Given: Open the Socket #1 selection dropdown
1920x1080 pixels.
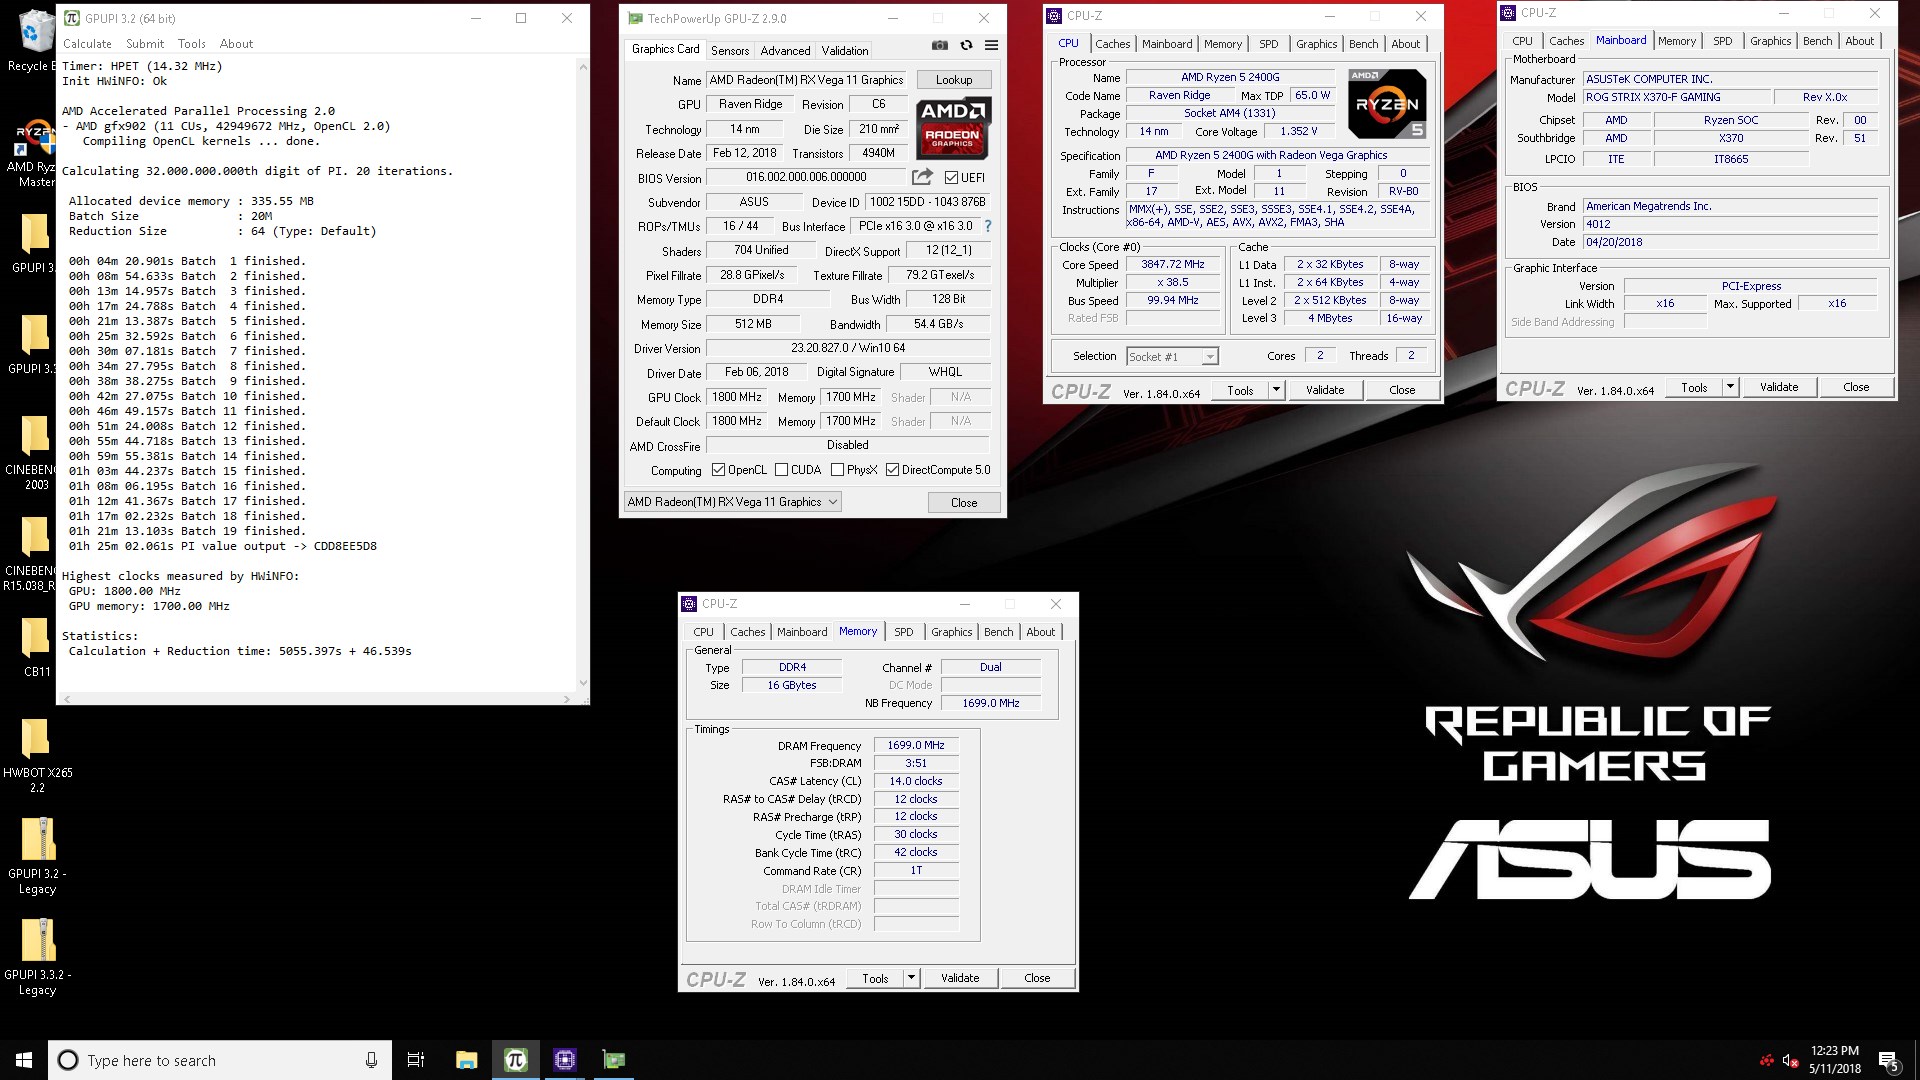Looking at the screenshot, I should pos(1172,357).
